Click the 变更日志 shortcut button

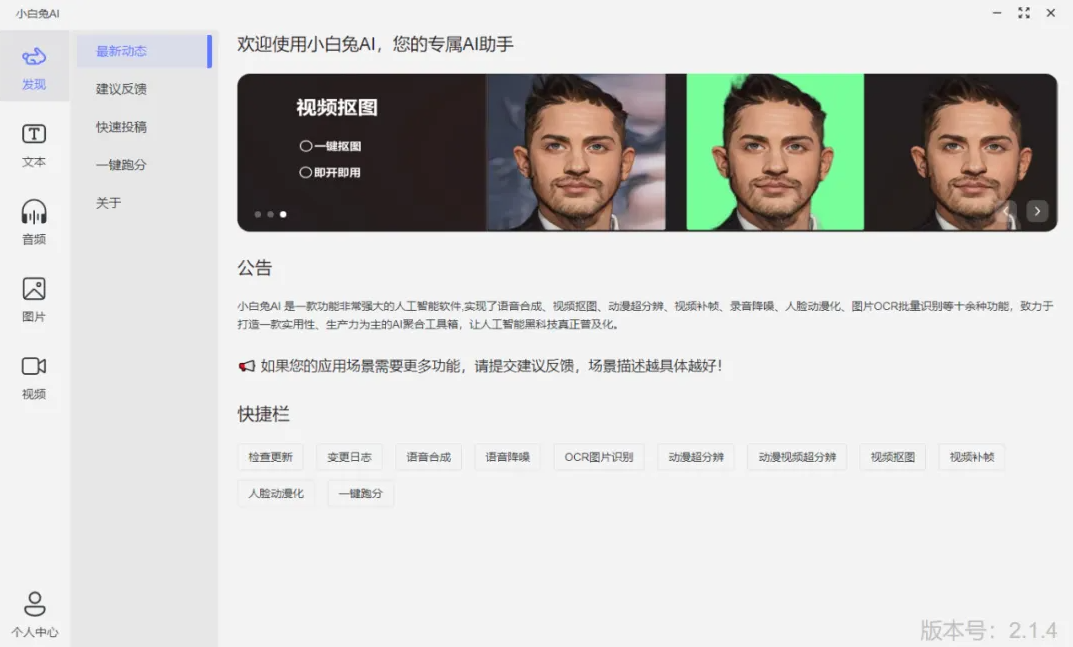click(x=349, y=457)
